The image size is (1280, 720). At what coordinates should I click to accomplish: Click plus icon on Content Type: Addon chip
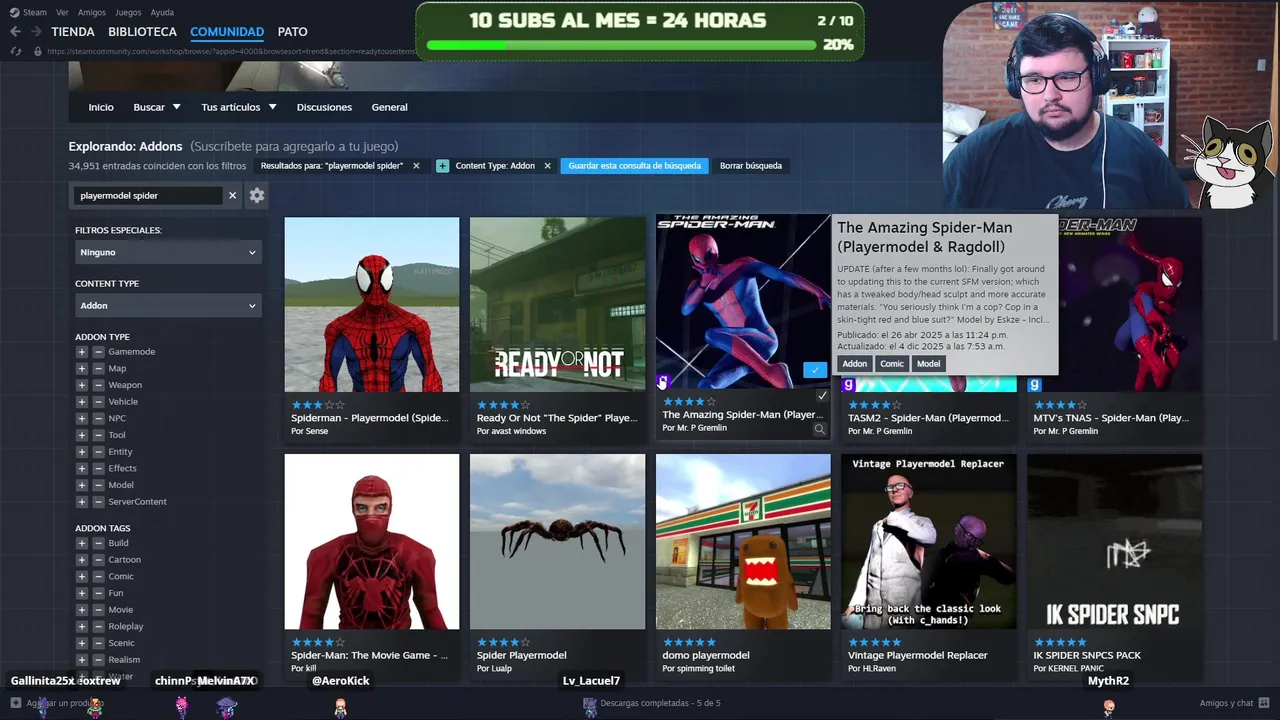(442, 166)
